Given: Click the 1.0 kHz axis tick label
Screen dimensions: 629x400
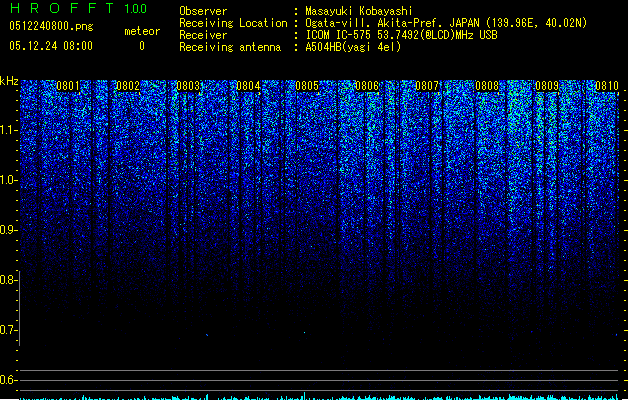Looking at the screenshot, I should click(x=8, y=180).
